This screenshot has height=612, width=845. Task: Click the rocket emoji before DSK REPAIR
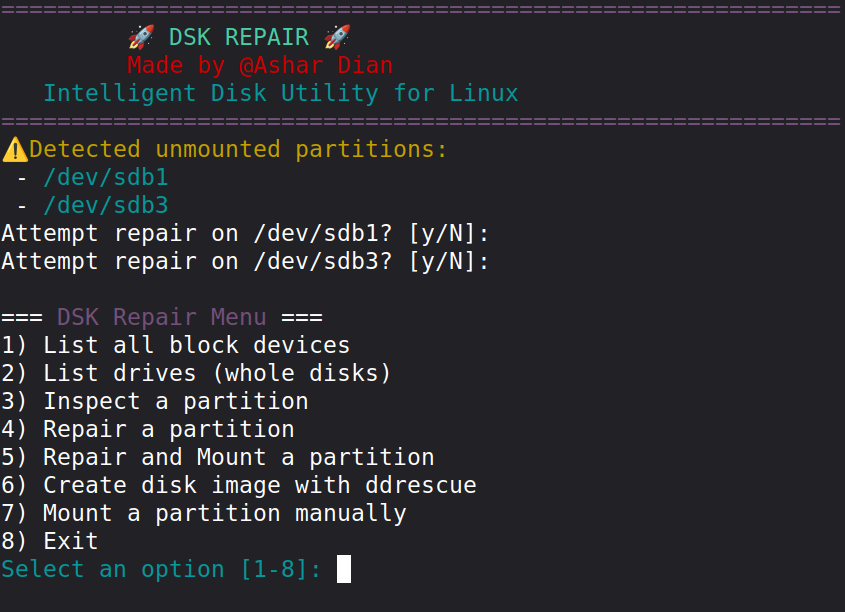141,37
